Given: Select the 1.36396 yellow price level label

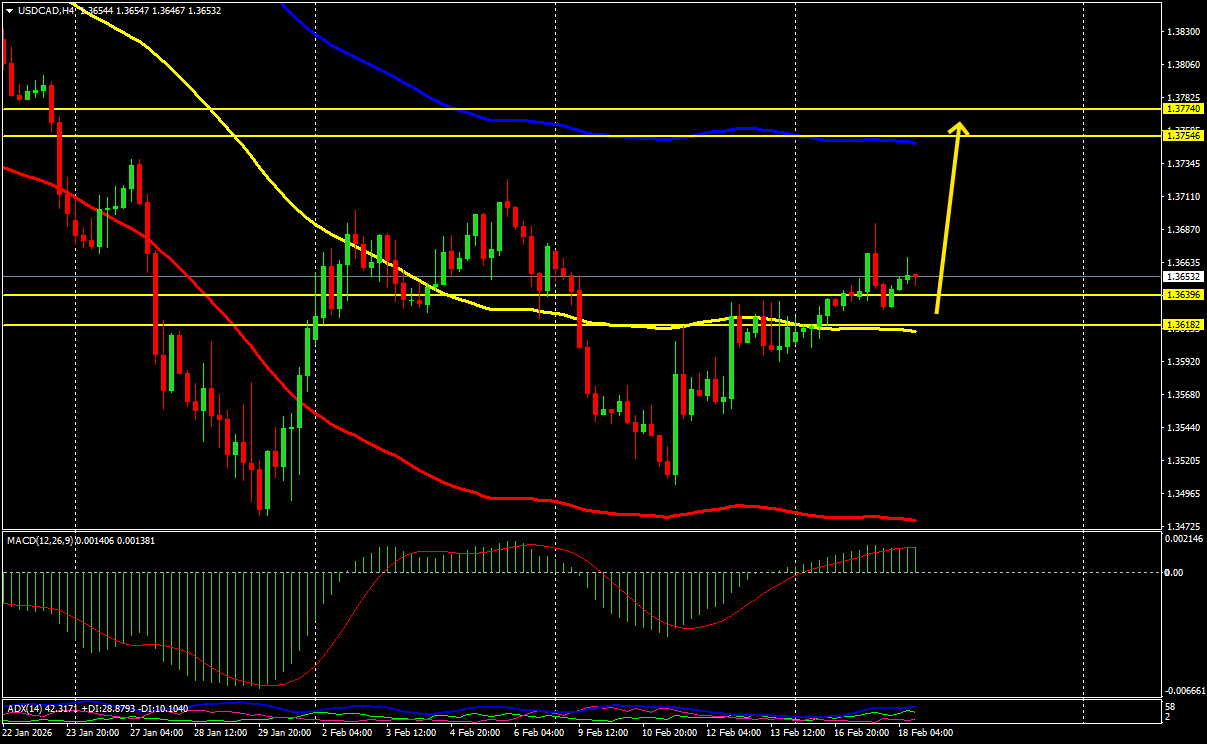Looking at the screenshot, I should (x=1183, y=295).
